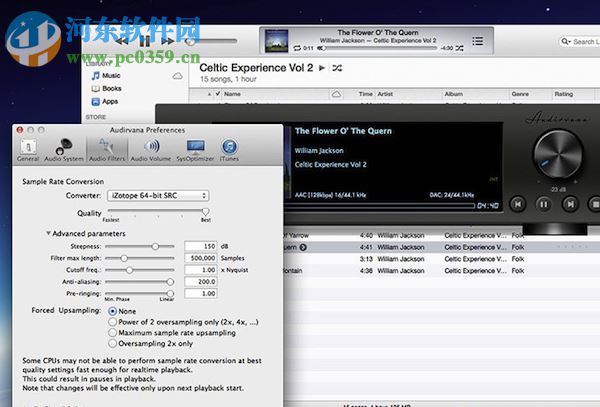The width and height of the screenshot is (600, 407).
Task: Toggle shuffle icon in iTunes now-playing display
Action: pyautogui.click(x=459, y=48)
